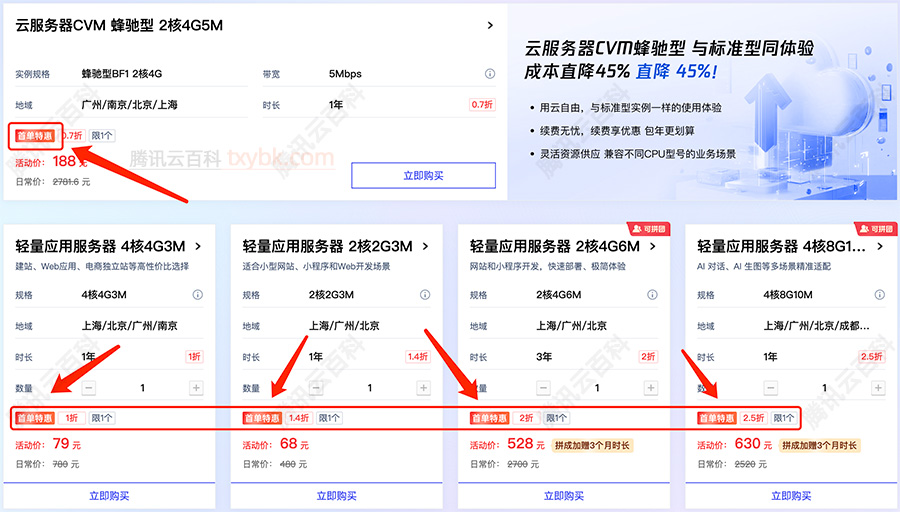
Task: Click the banner headline 成本直降45%
Action: 577,72
